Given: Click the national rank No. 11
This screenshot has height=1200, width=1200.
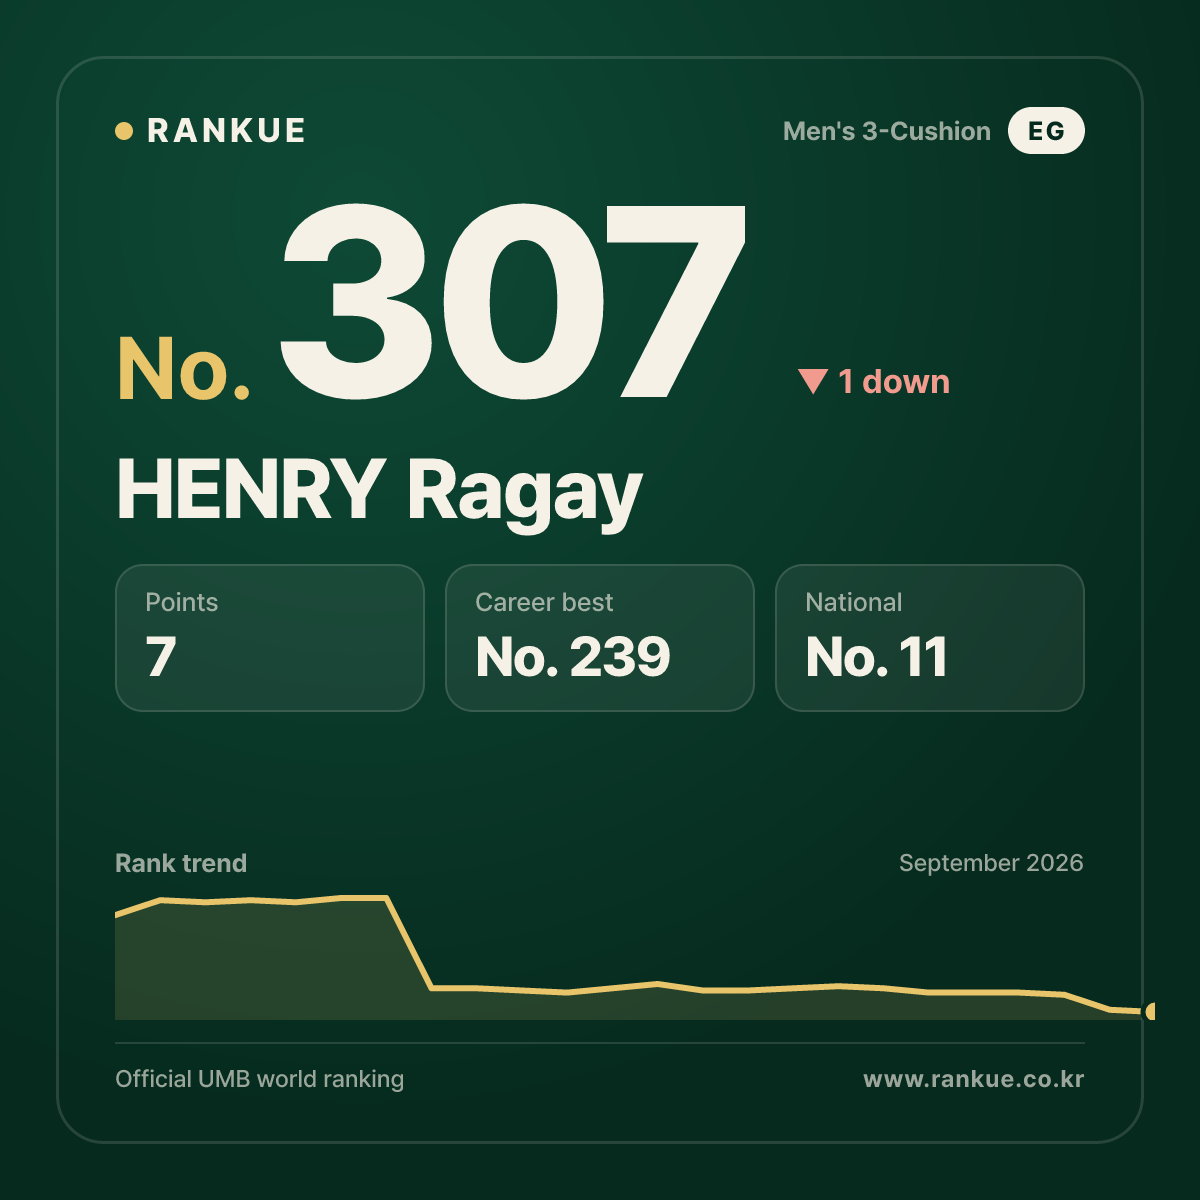Looking at the screenshot, I should pos(876,657).
